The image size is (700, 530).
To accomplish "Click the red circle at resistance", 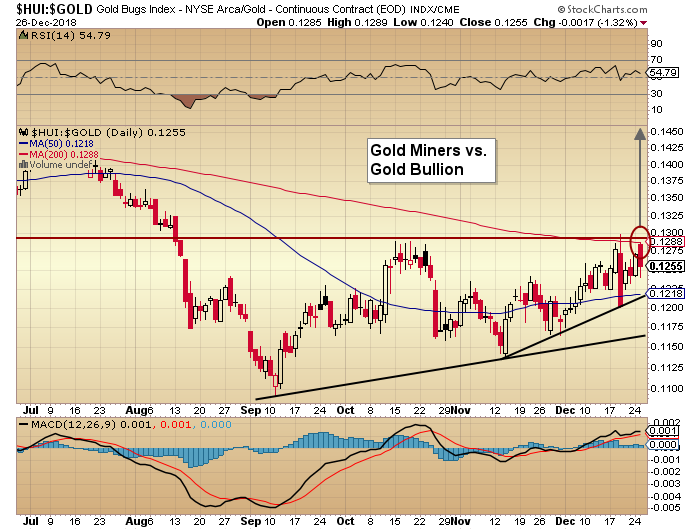I will (639, 238).
